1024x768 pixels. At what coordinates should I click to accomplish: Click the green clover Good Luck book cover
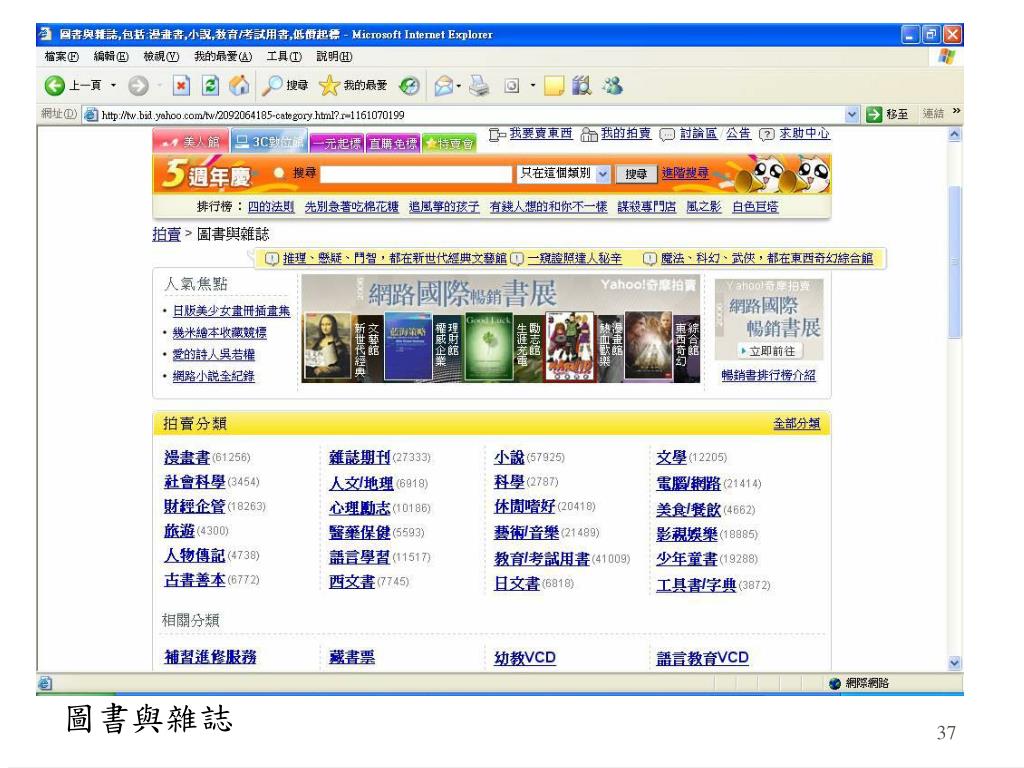[x=488, y=347]
